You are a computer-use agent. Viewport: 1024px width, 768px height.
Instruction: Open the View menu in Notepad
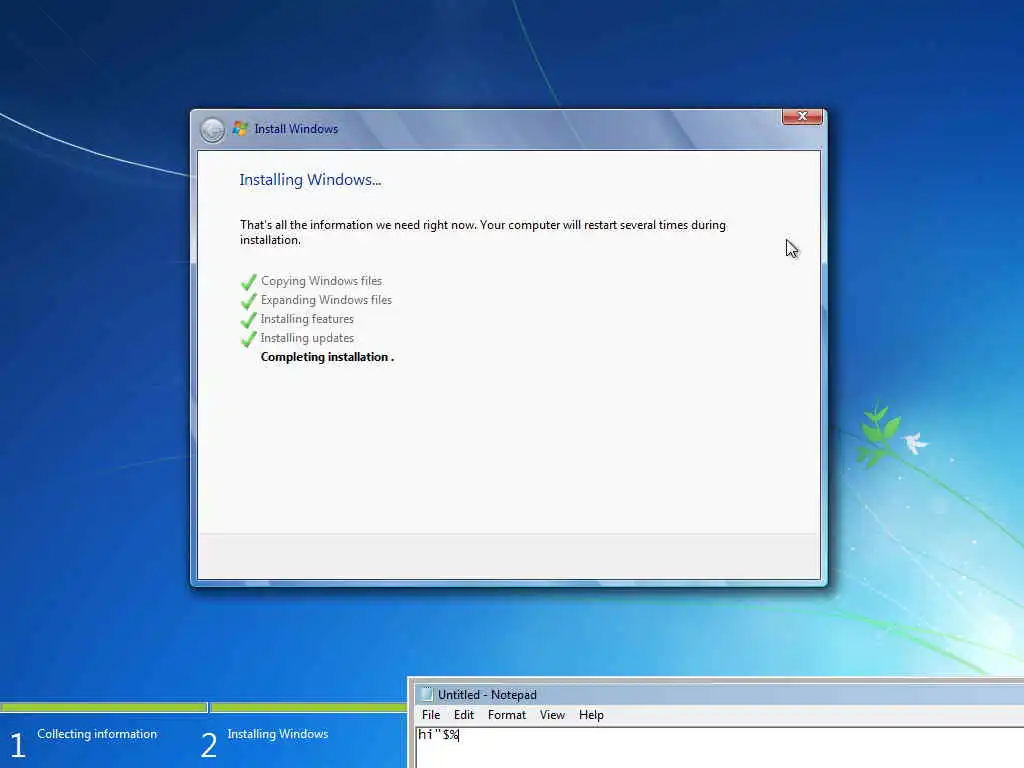tap(552, 715)
